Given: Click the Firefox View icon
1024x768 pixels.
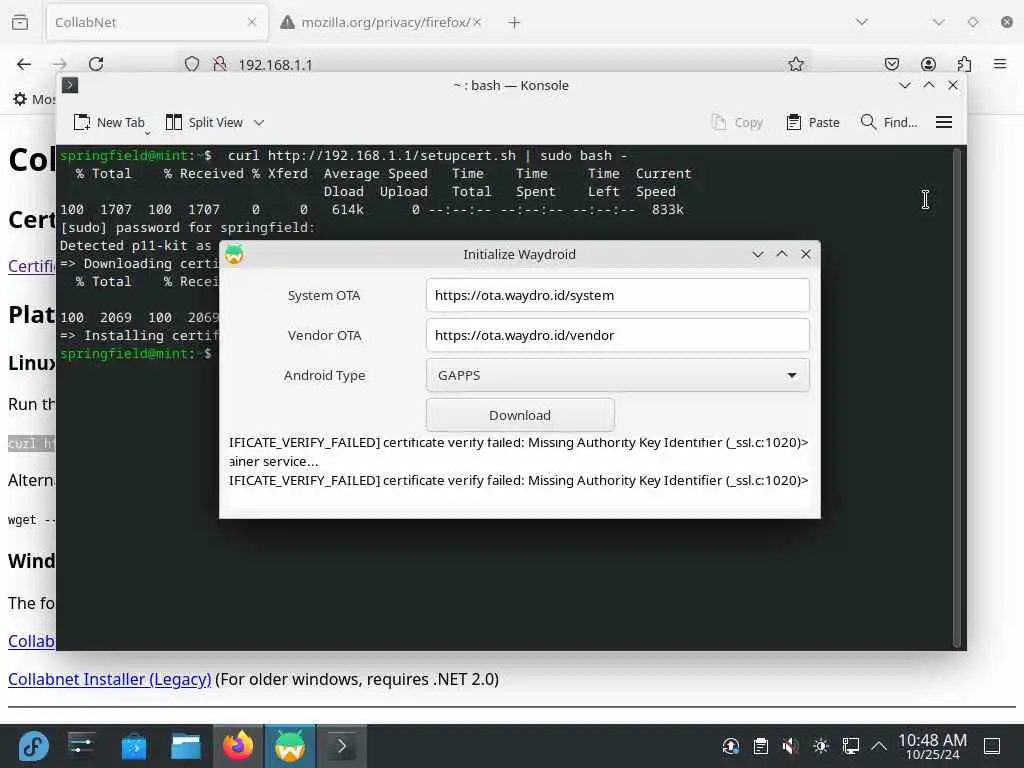Looking at the screenshot, I should coord(20,22).
